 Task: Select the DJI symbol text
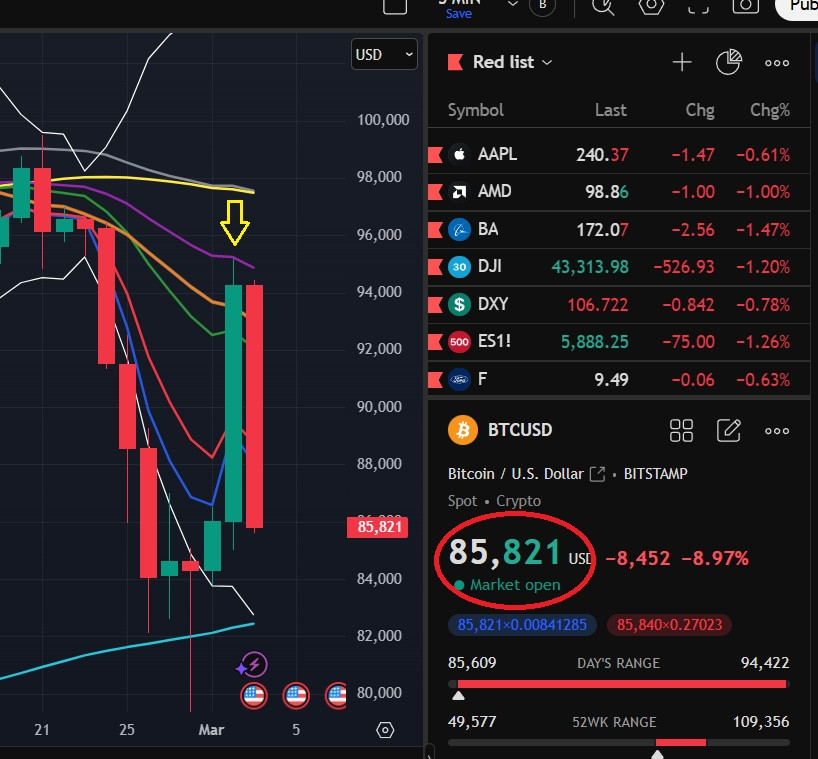(x=489, y=267)
